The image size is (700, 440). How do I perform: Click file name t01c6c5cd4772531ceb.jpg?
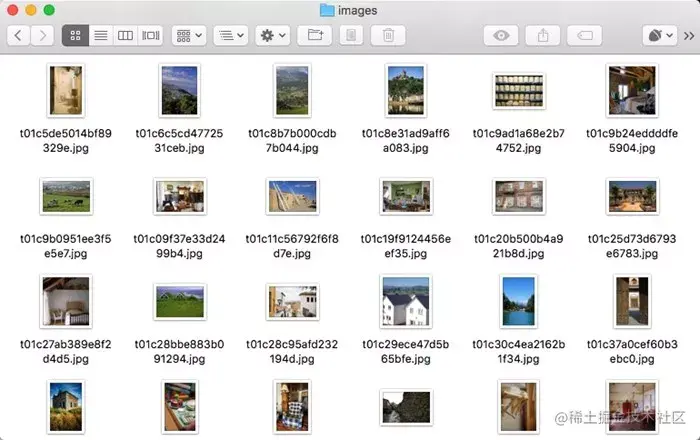point(179,141)
